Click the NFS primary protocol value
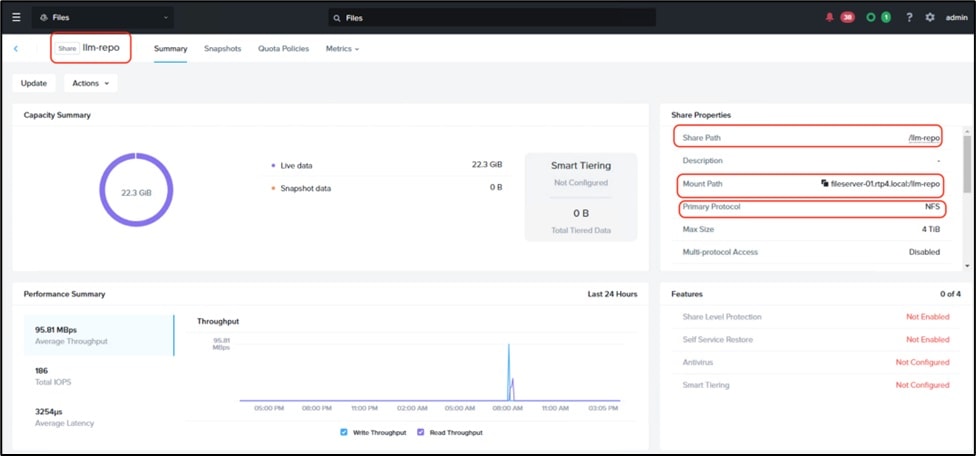Viewport: 976px width, 456px height. tap(932, 207)
